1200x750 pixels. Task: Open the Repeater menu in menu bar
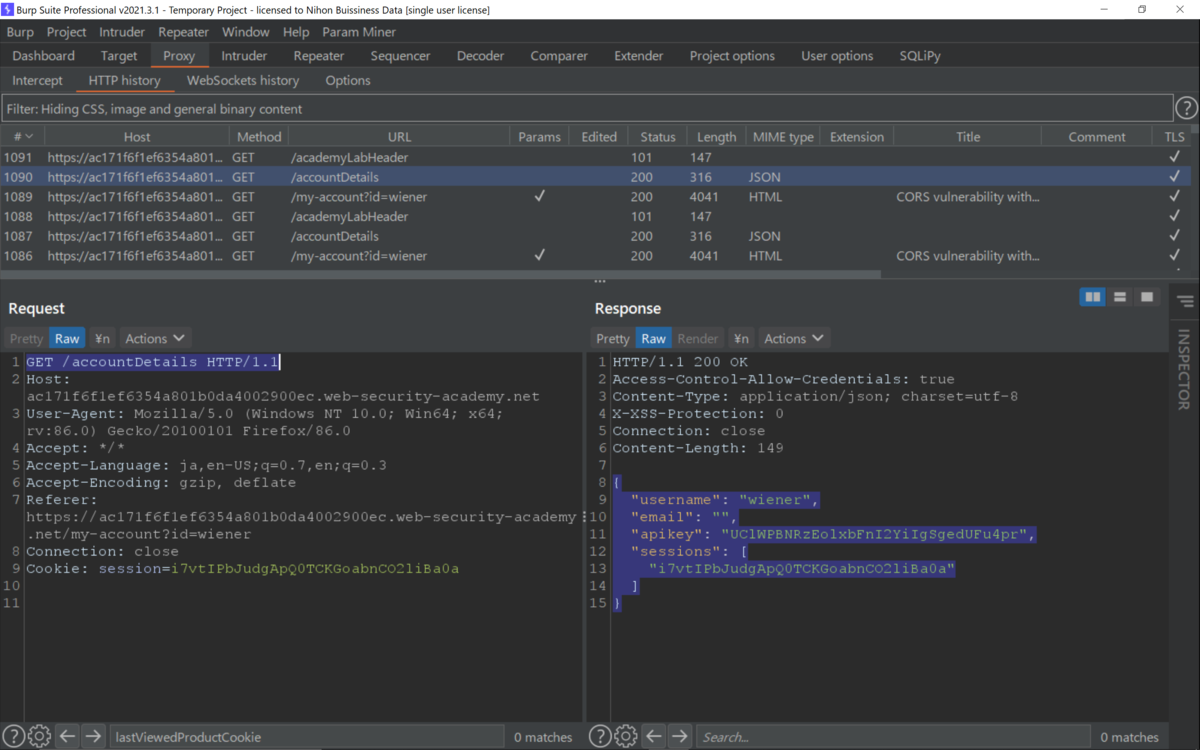(x=184, y=32)
